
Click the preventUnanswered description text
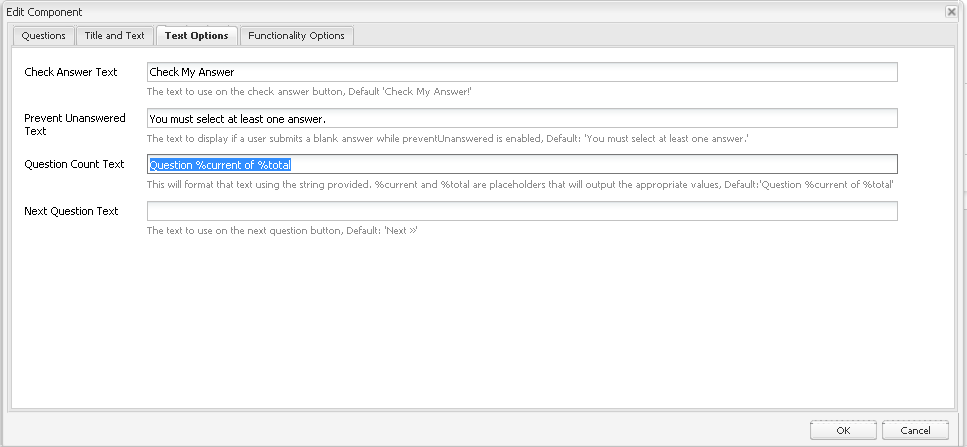click(448, 138)
